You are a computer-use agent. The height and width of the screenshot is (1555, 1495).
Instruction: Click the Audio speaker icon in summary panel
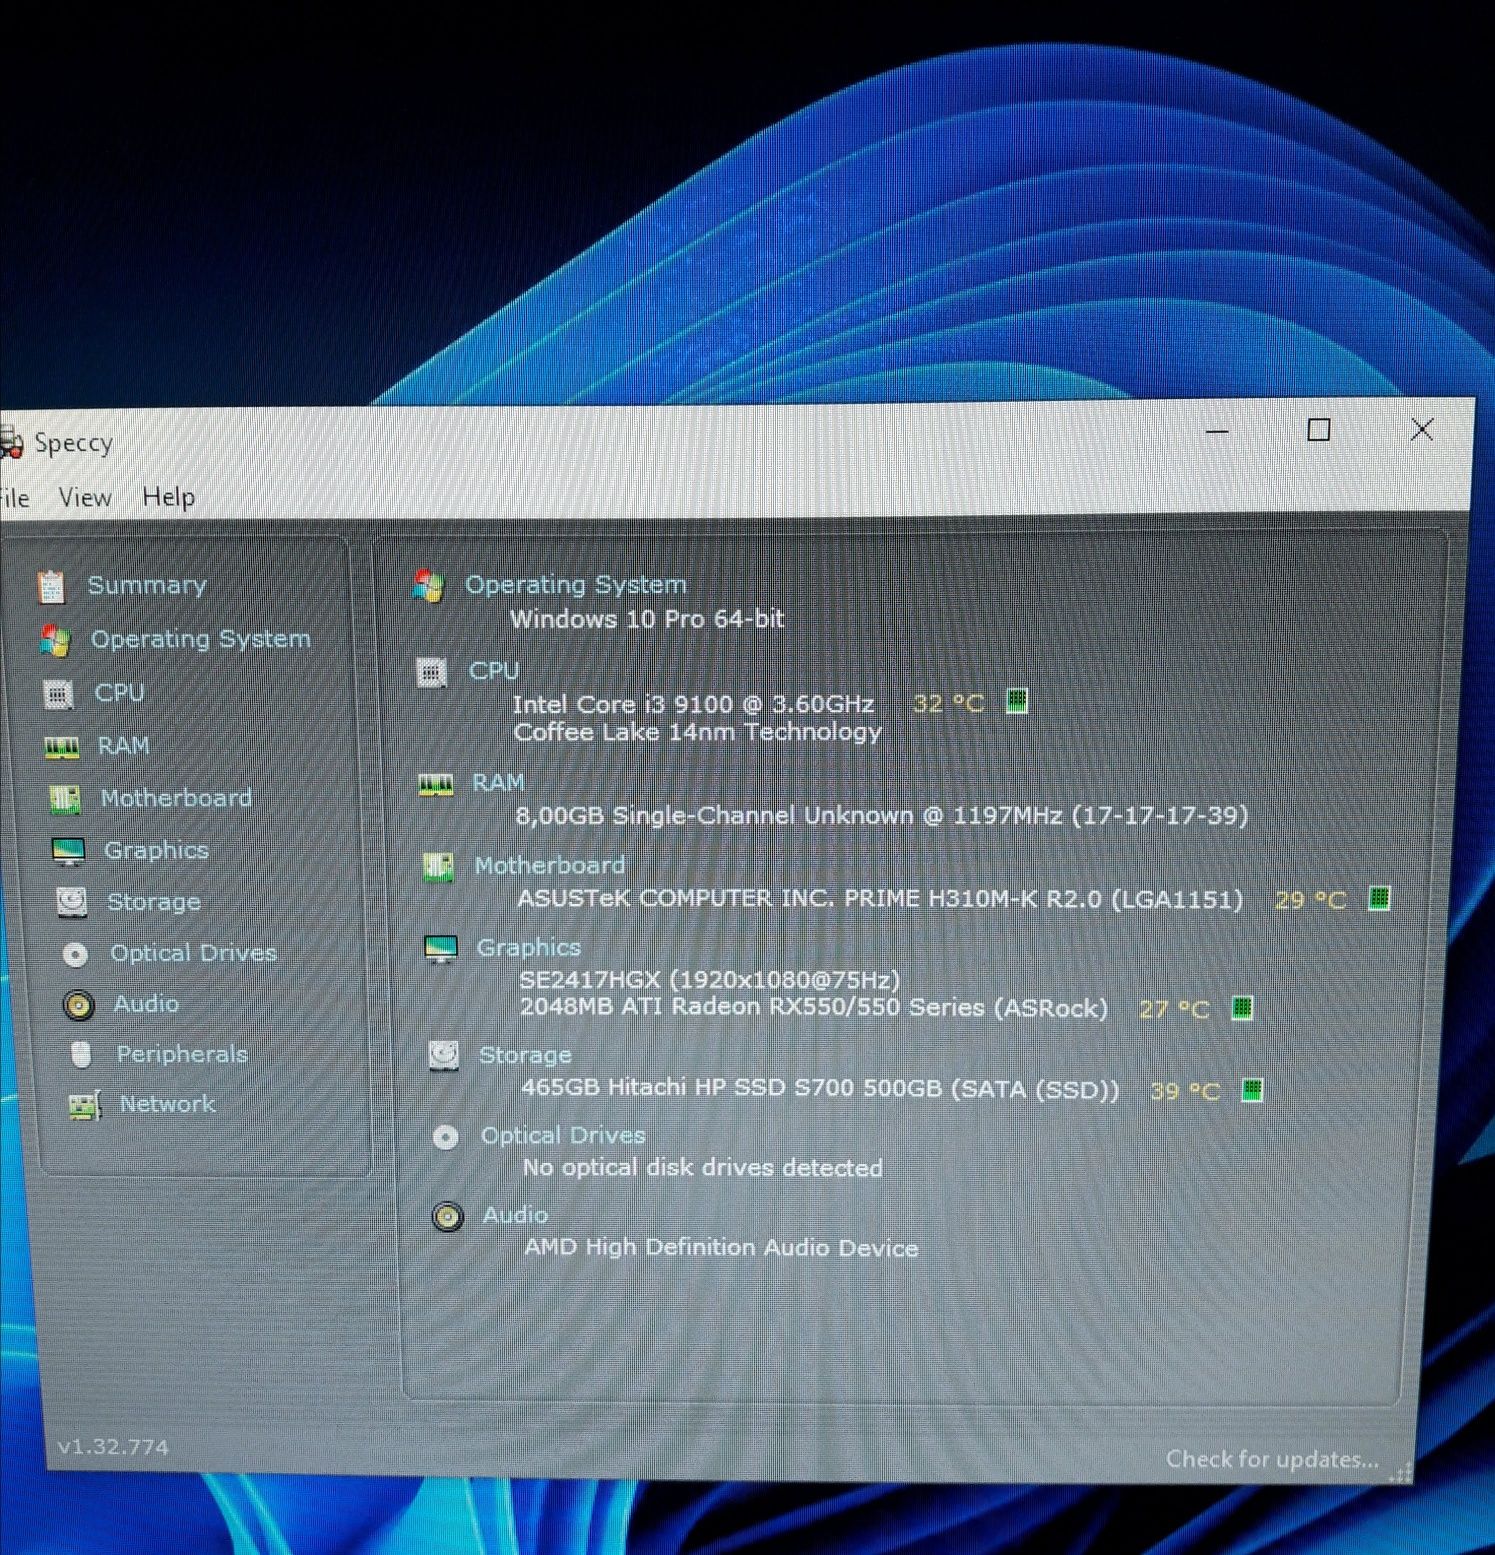448,1216
